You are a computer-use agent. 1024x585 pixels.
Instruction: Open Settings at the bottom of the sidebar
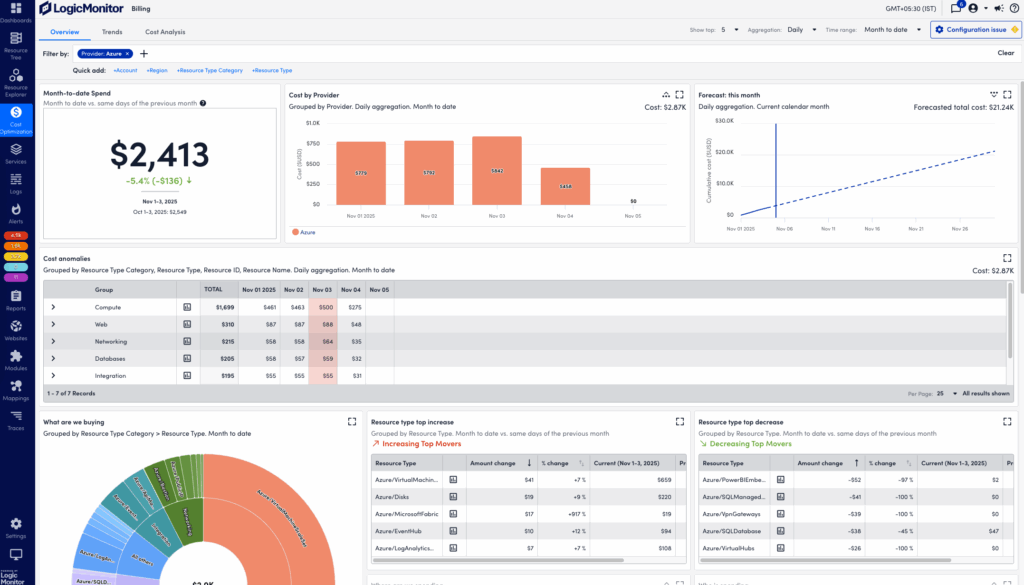pos(15,524)
